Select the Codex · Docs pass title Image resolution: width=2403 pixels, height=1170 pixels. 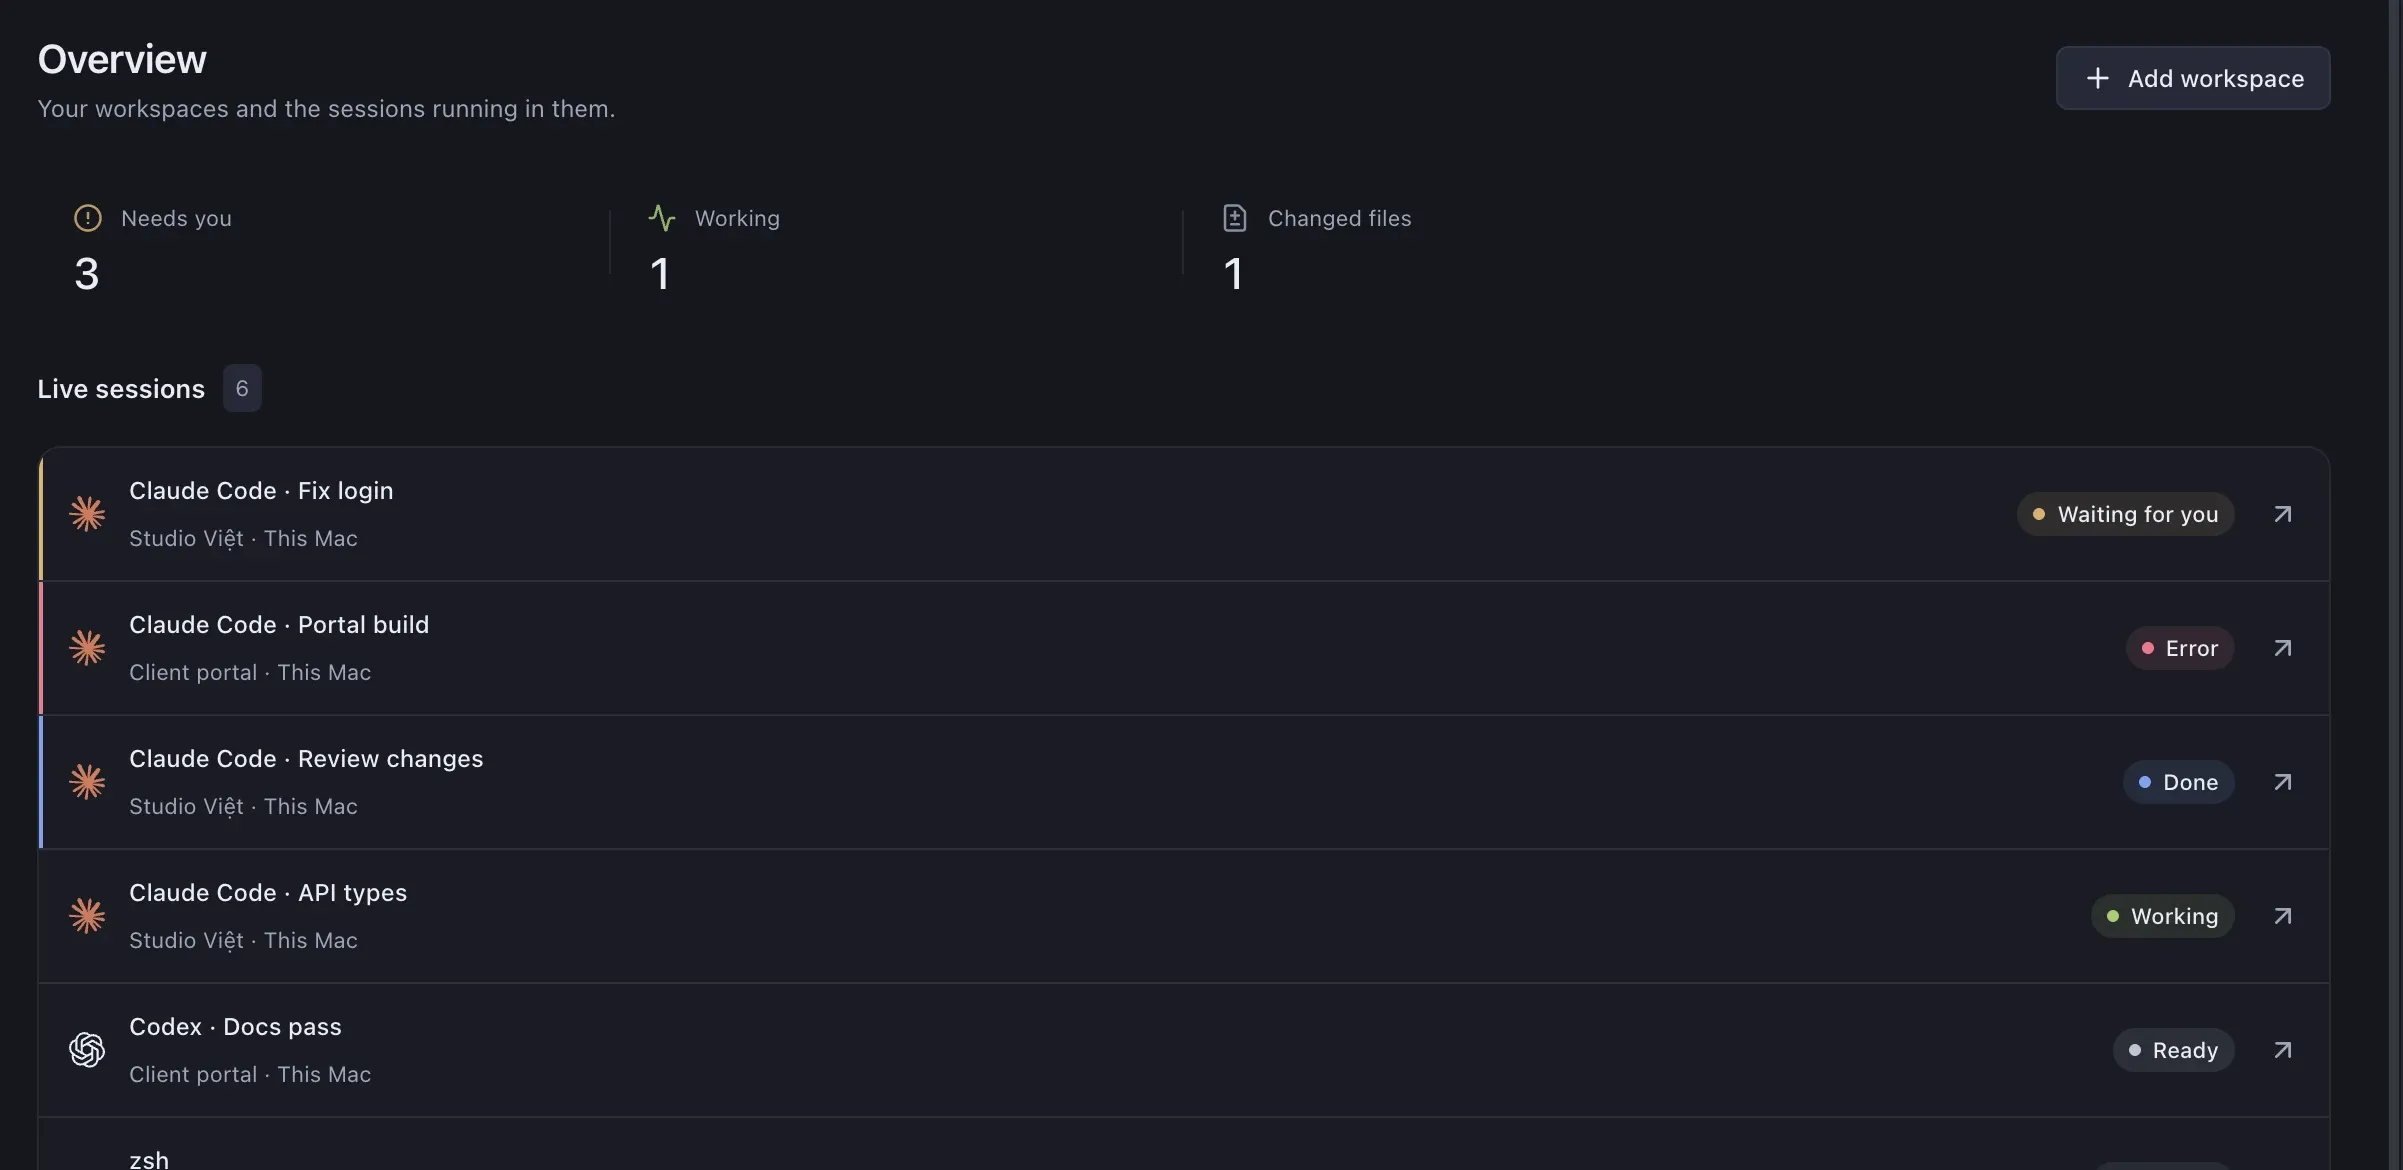(x=235, y=1027)
